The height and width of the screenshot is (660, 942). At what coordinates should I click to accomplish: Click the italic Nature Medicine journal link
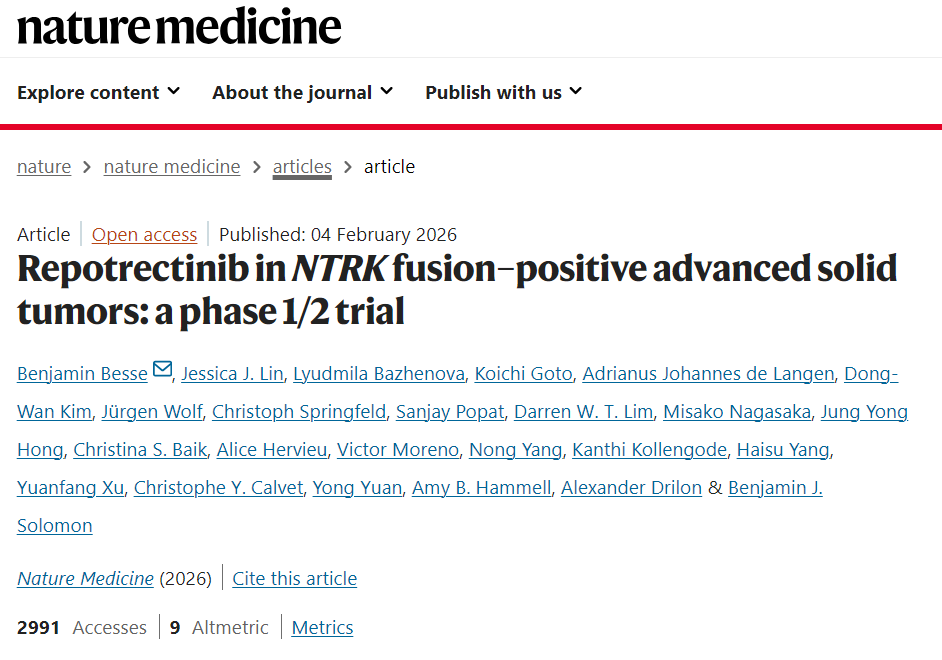85,579
